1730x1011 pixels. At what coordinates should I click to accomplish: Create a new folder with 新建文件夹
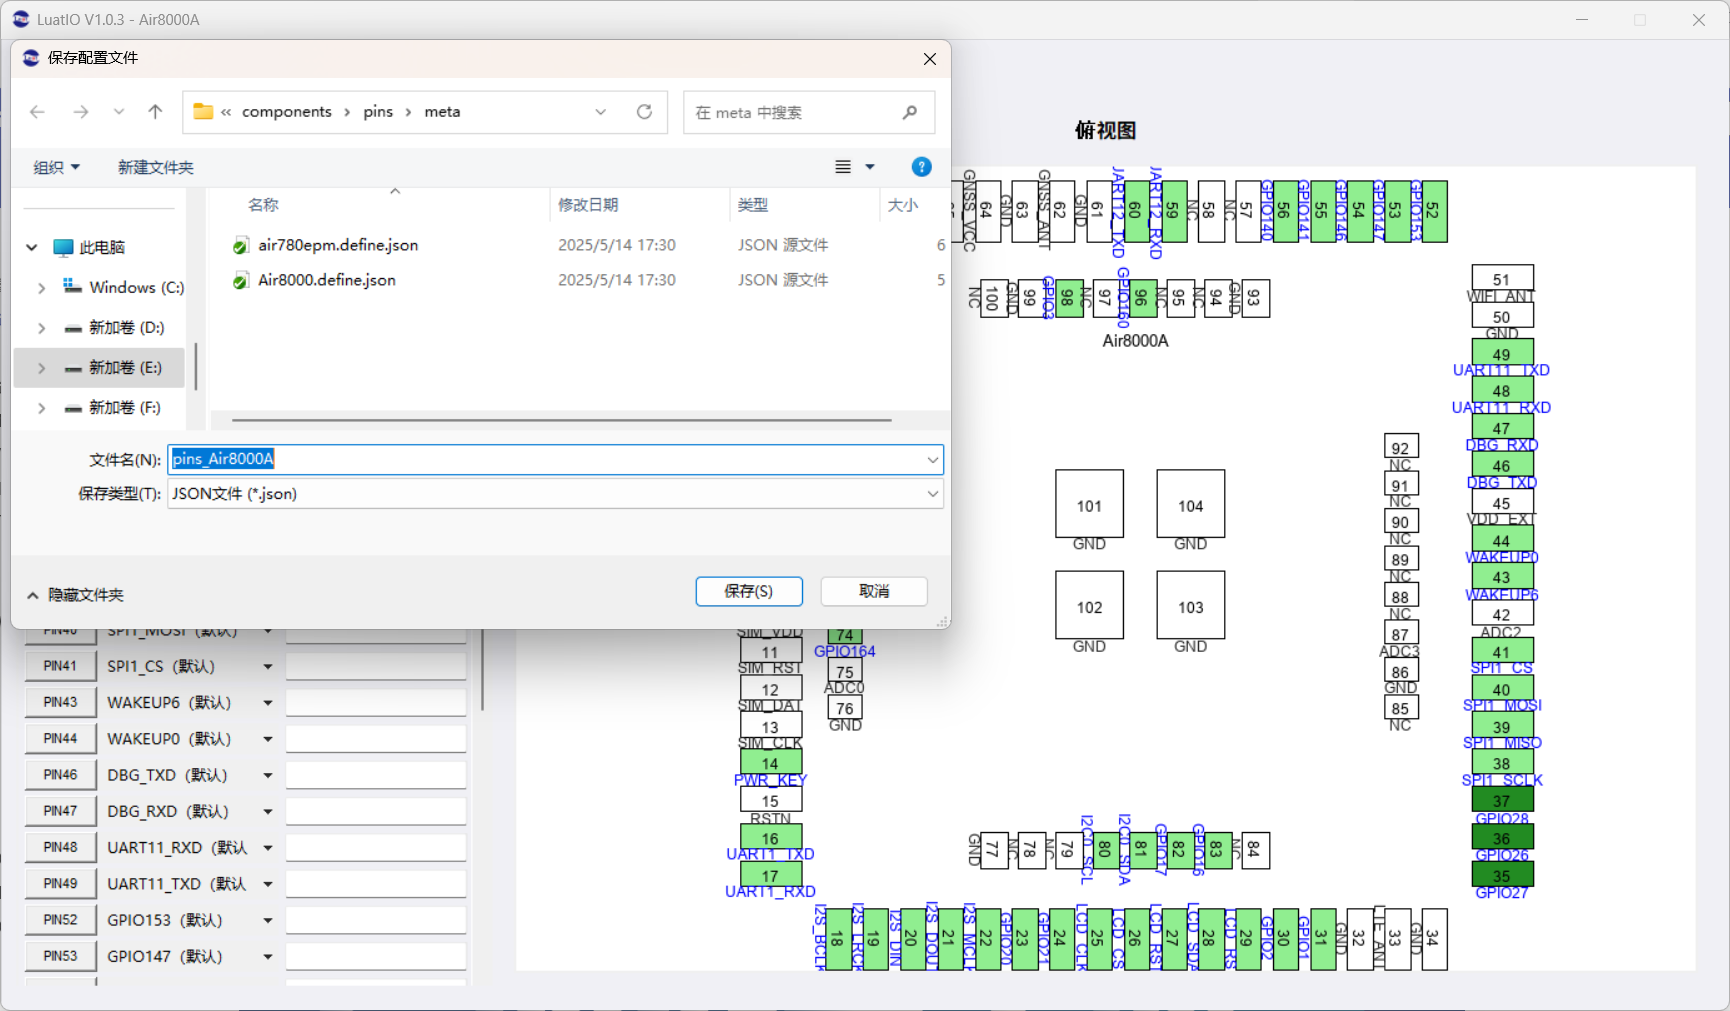tap(155, 167)
